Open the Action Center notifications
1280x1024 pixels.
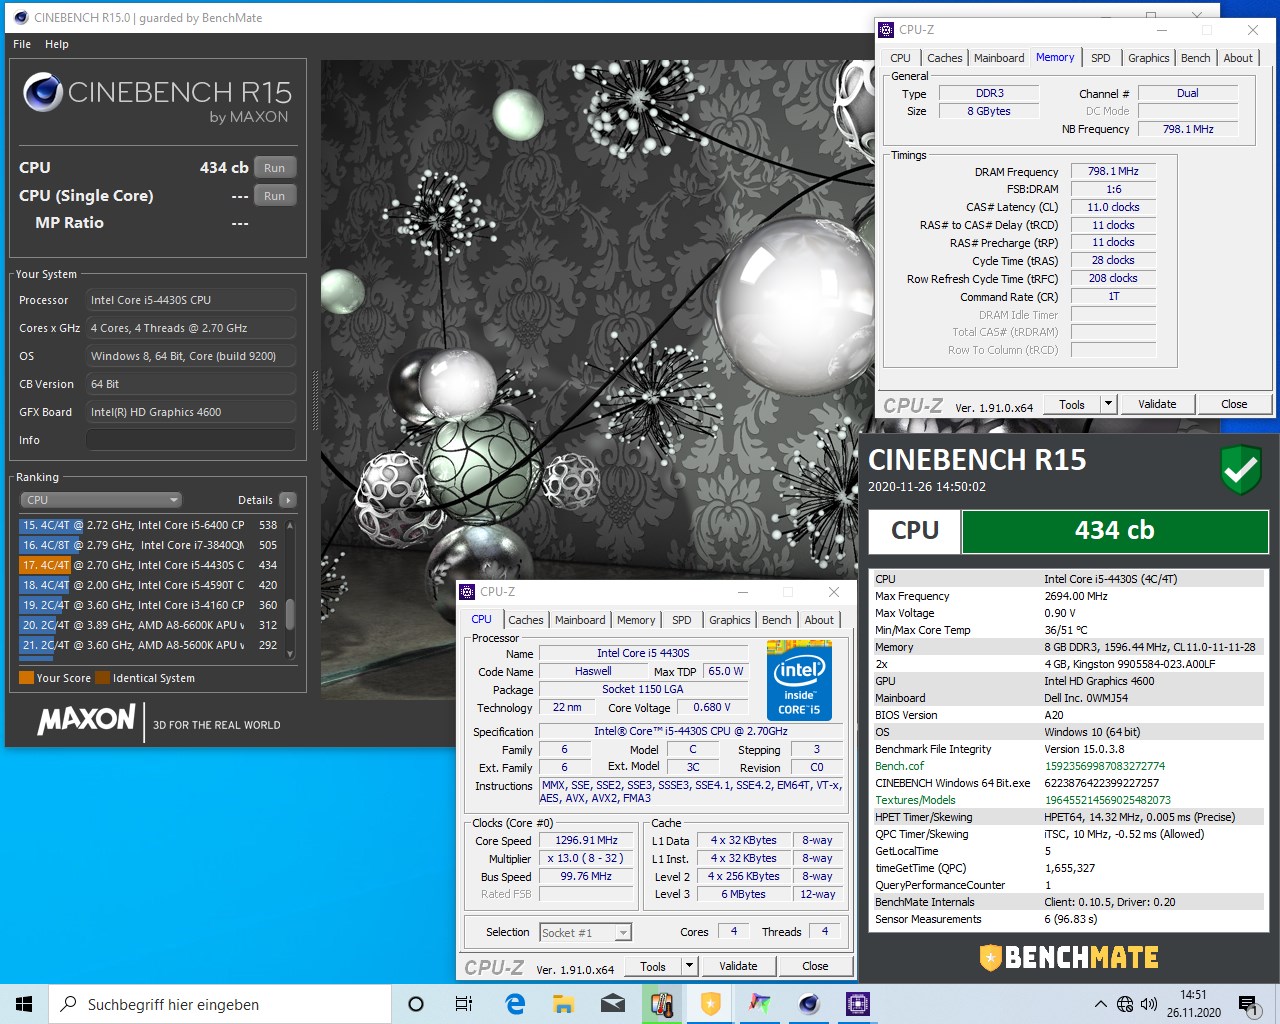(1247, 1004)
